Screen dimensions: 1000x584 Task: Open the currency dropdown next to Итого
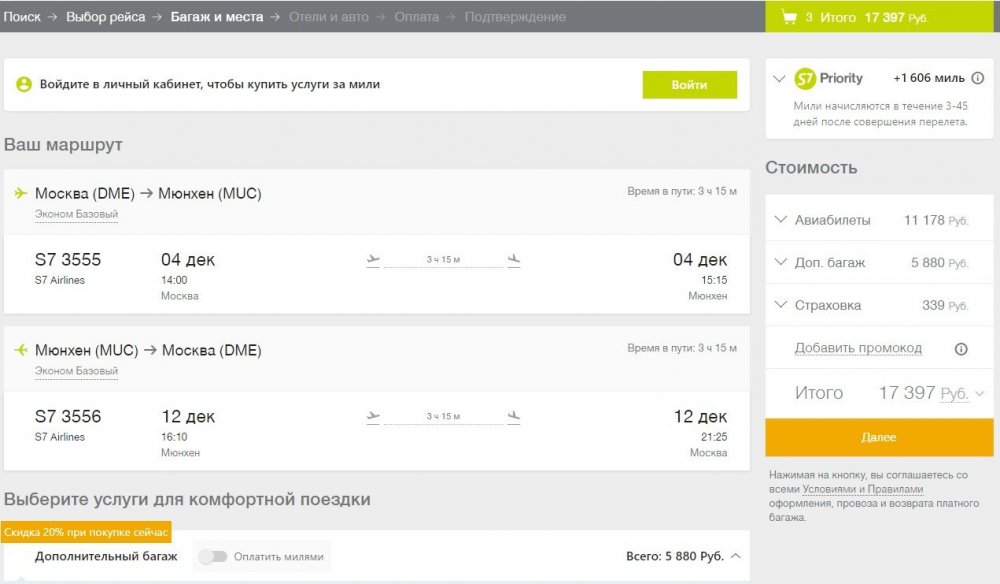pyautogui.click(x=980, y=393)
